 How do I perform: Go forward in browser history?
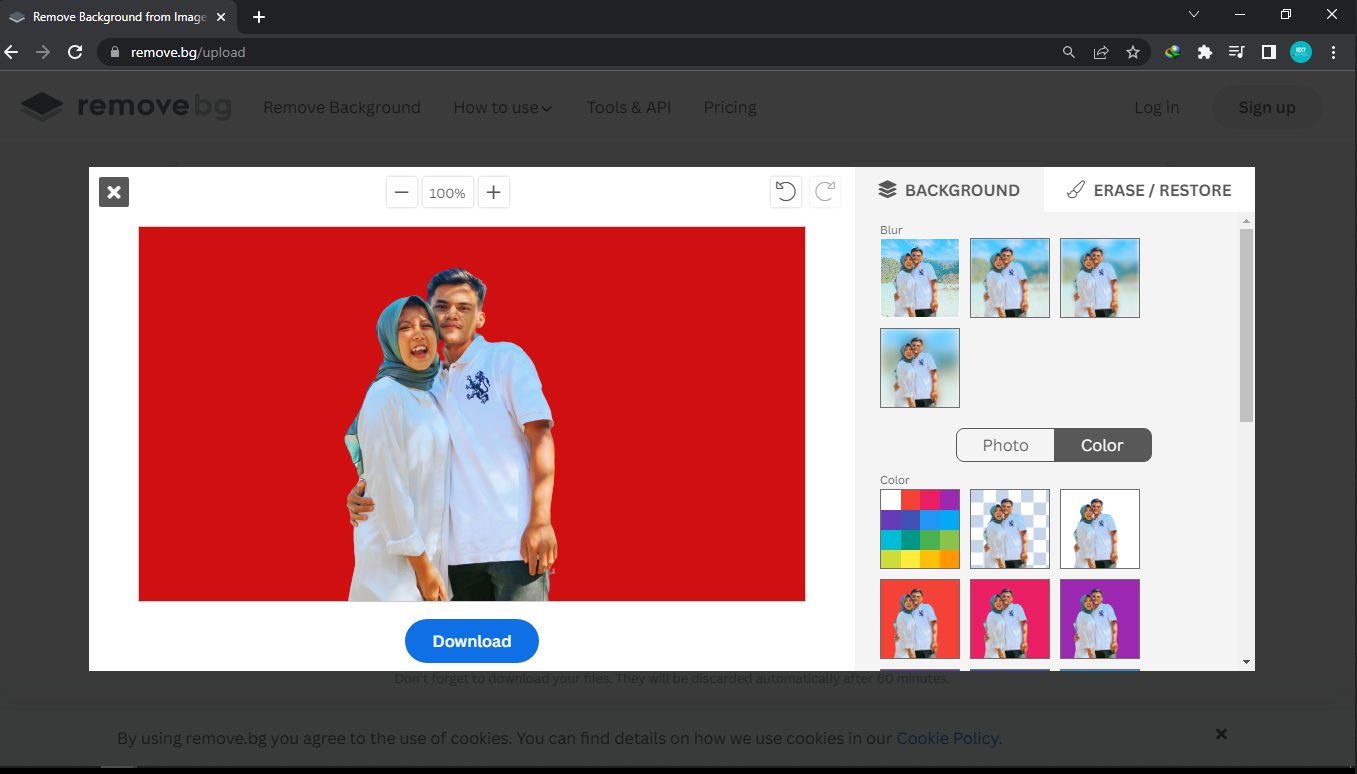coord(43,52)
